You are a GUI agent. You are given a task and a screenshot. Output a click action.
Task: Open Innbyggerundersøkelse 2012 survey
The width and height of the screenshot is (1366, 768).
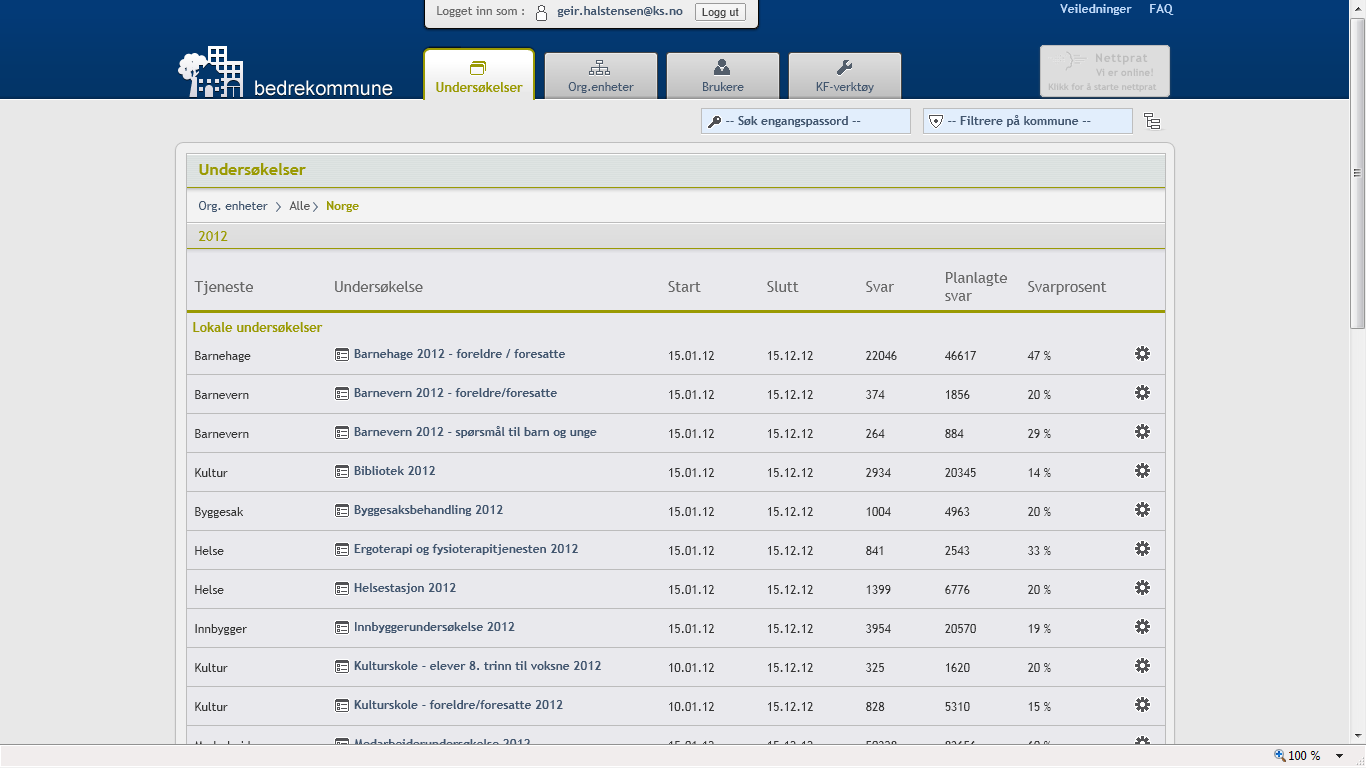click(x=434, y=627)
